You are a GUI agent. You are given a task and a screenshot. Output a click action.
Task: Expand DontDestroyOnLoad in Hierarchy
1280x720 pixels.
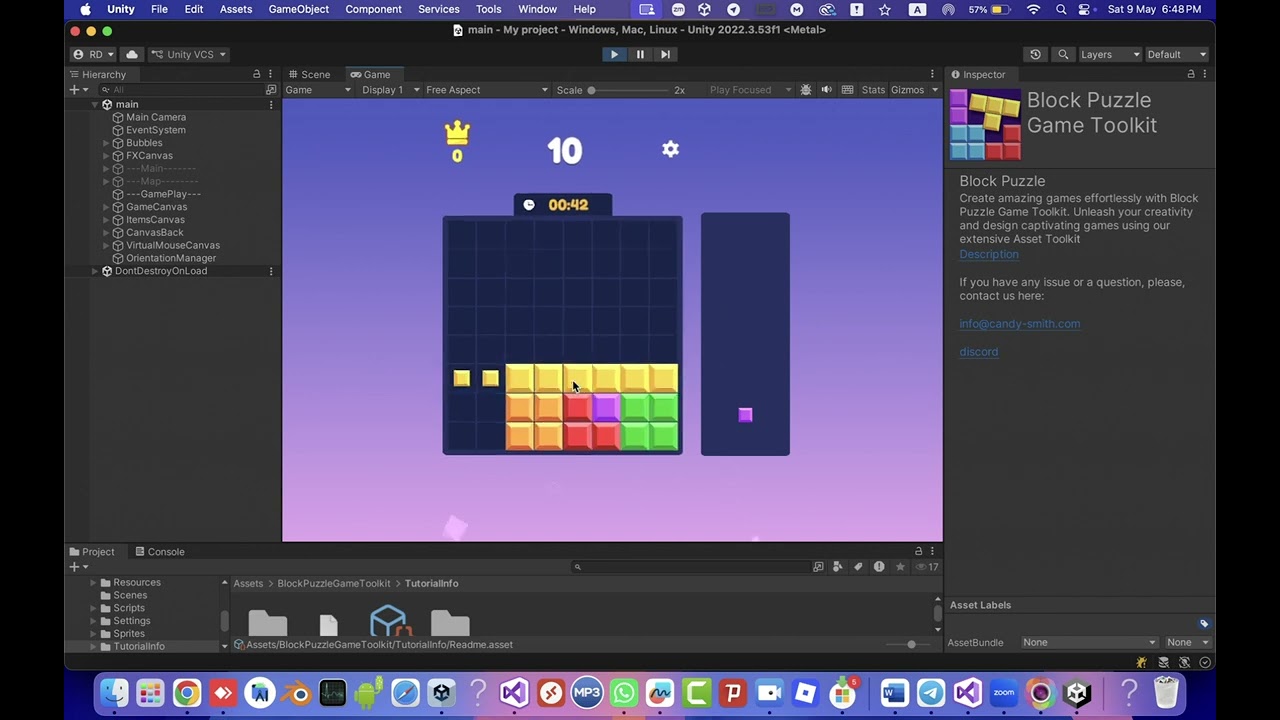[95, 271]
